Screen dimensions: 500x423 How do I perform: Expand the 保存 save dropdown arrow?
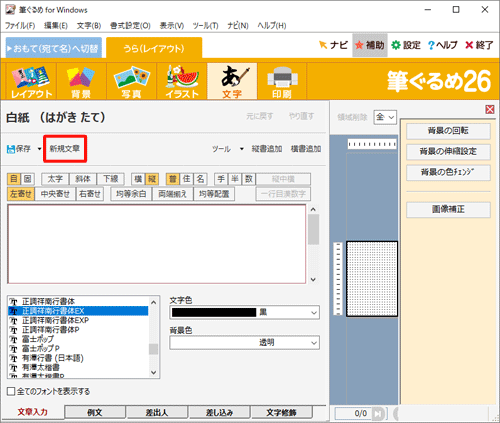[39, 149]
